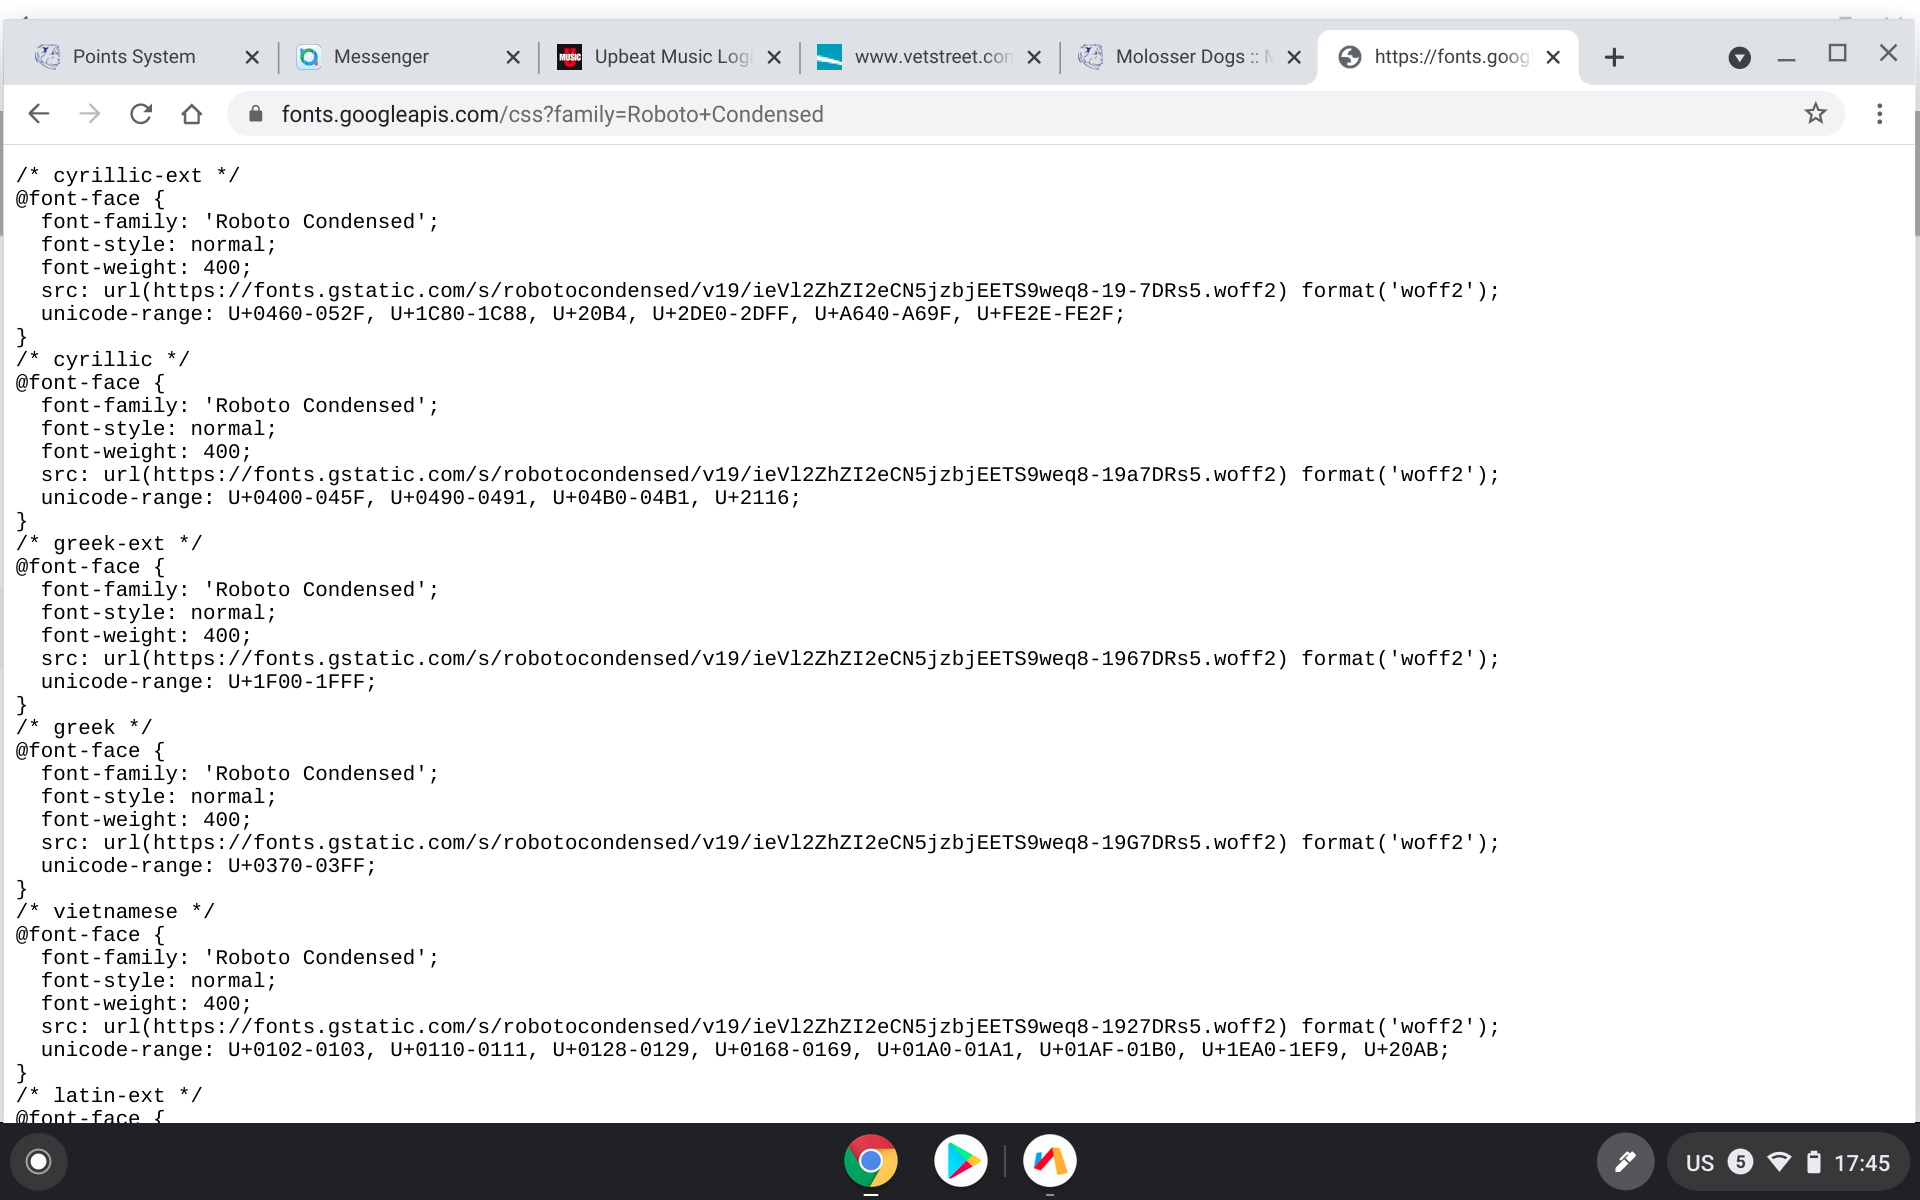Open the stylus tools pen icon

click(x=1624, y=1161)
